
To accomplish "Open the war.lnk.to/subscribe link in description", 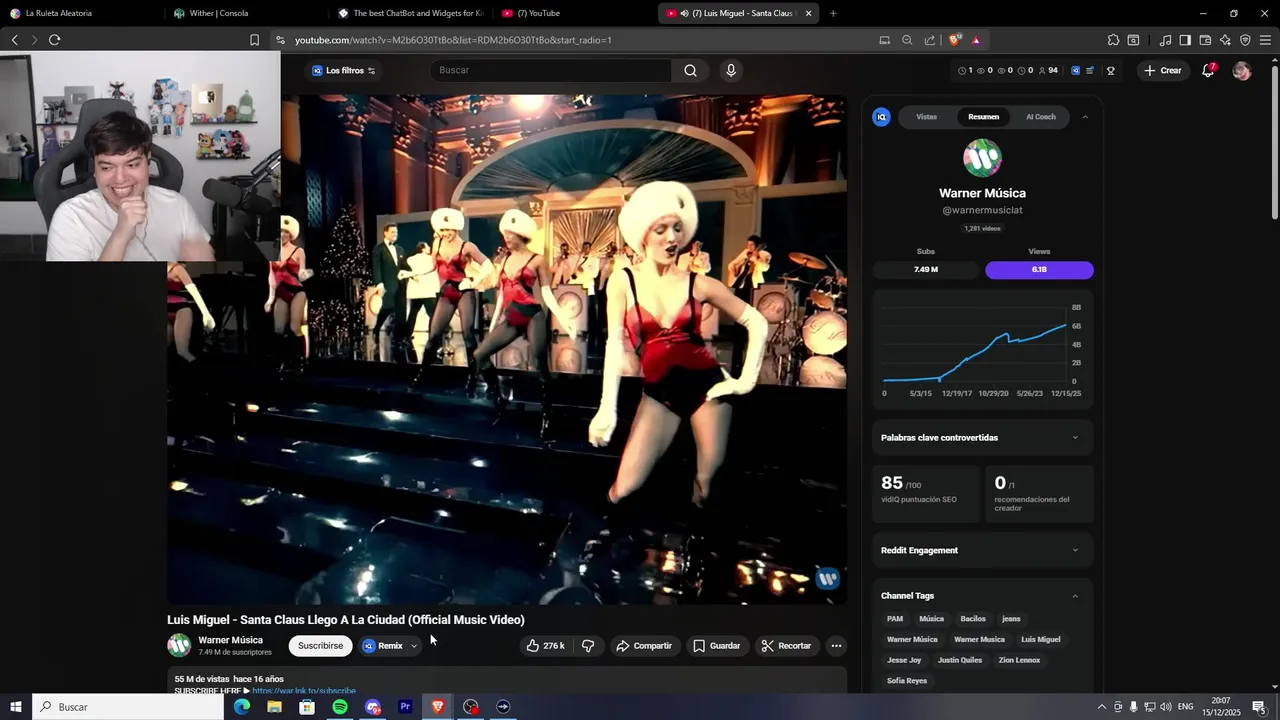I will tap(304, 691).
